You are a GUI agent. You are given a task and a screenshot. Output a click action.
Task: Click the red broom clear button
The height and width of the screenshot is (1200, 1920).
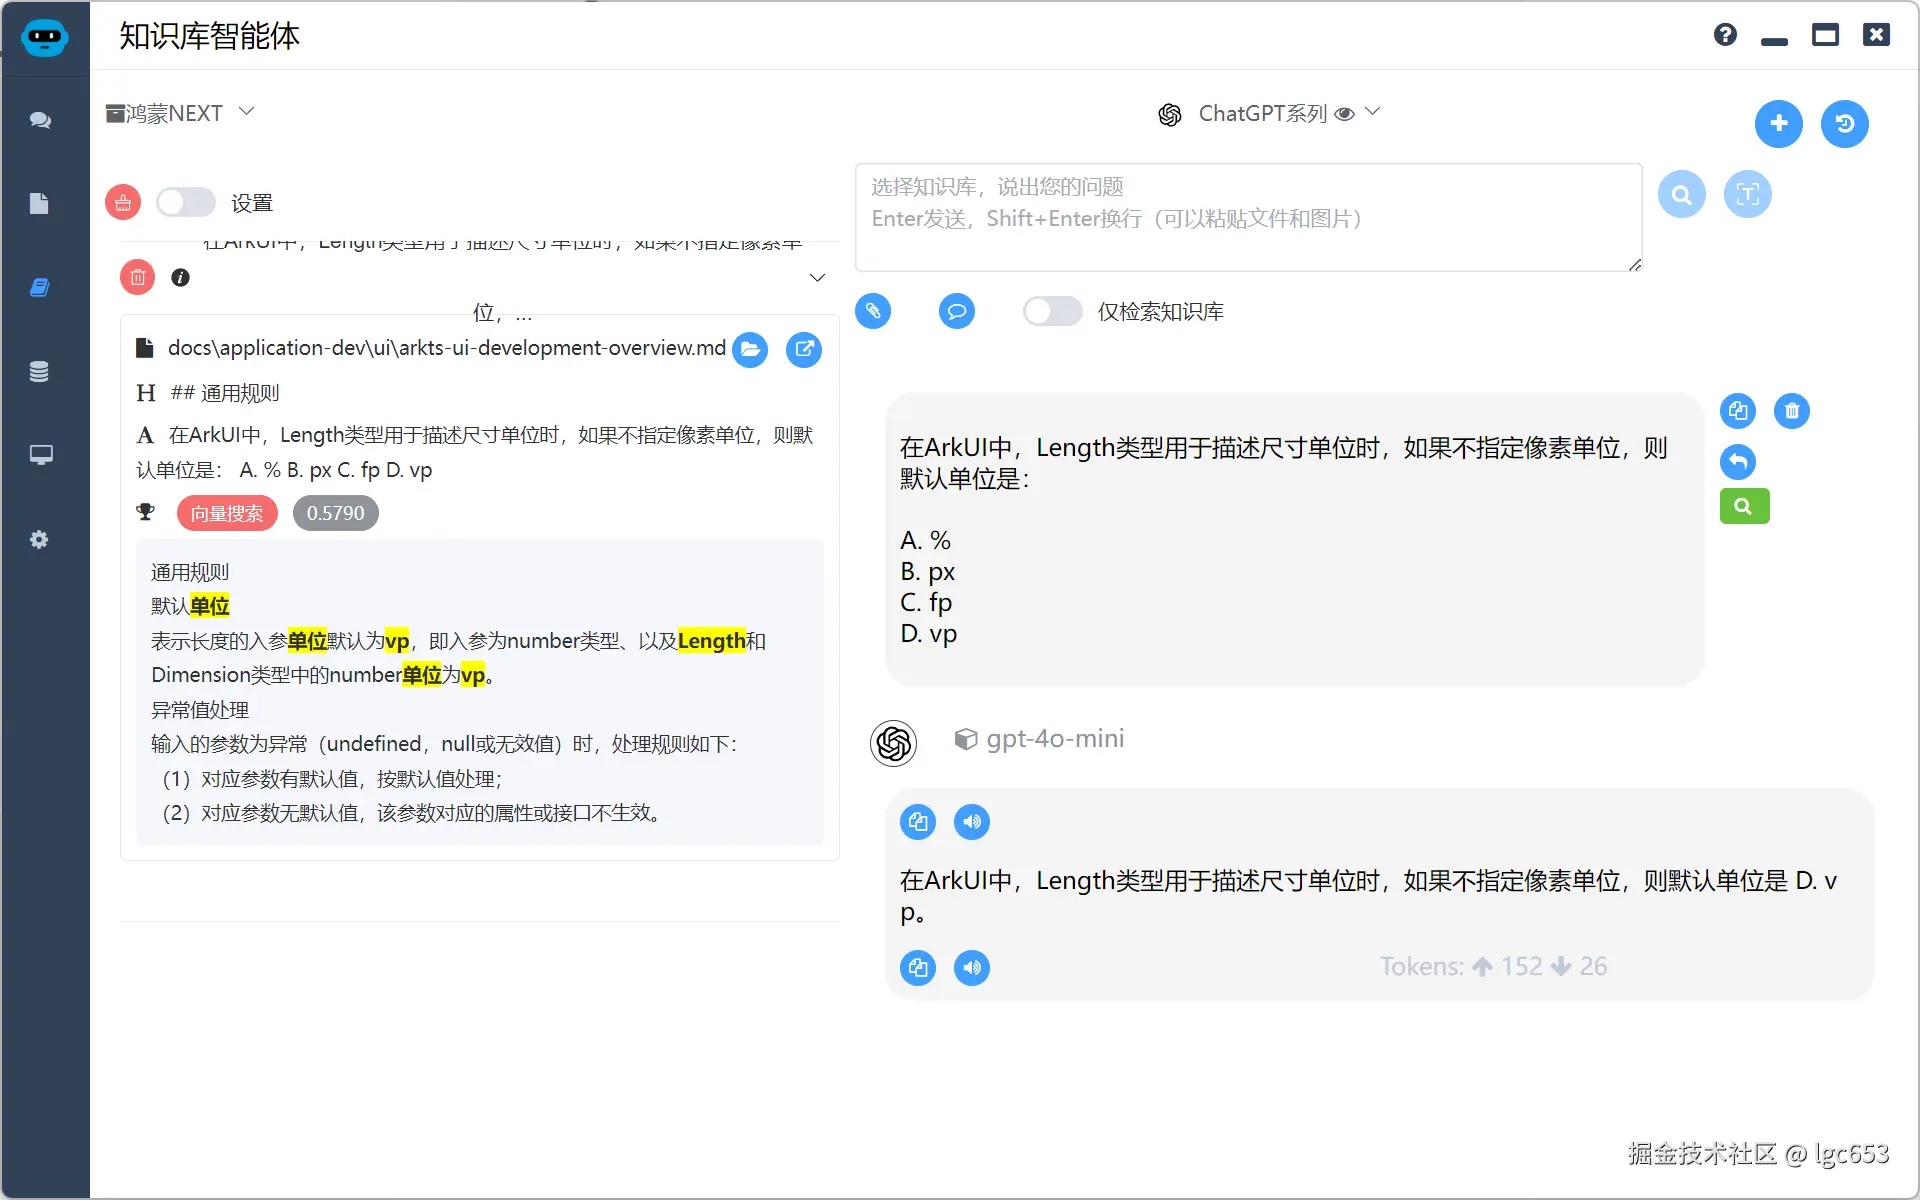pyautogui.click(x=123, y=203)
